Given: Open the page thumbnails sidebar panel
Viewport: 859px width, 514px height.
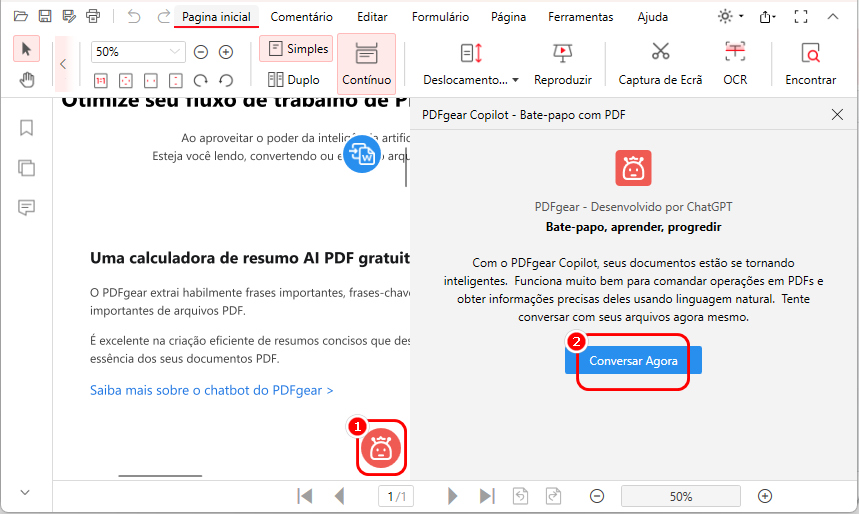Looking at the screenshot, I should click(x=26, y=168).
